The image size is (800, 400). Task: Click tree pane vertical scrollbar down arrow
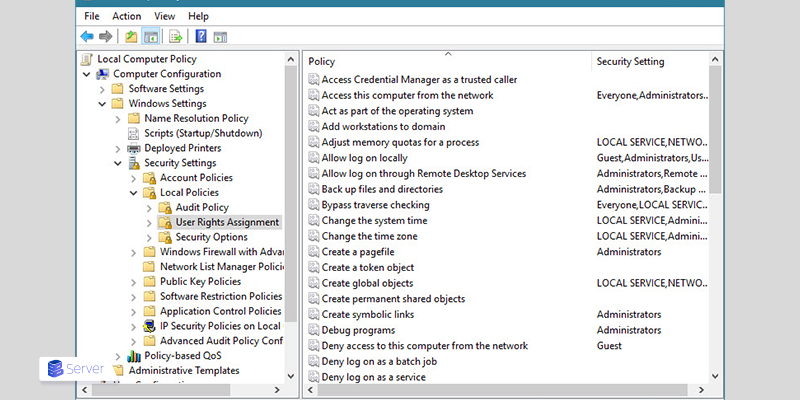tap(291, 377)
